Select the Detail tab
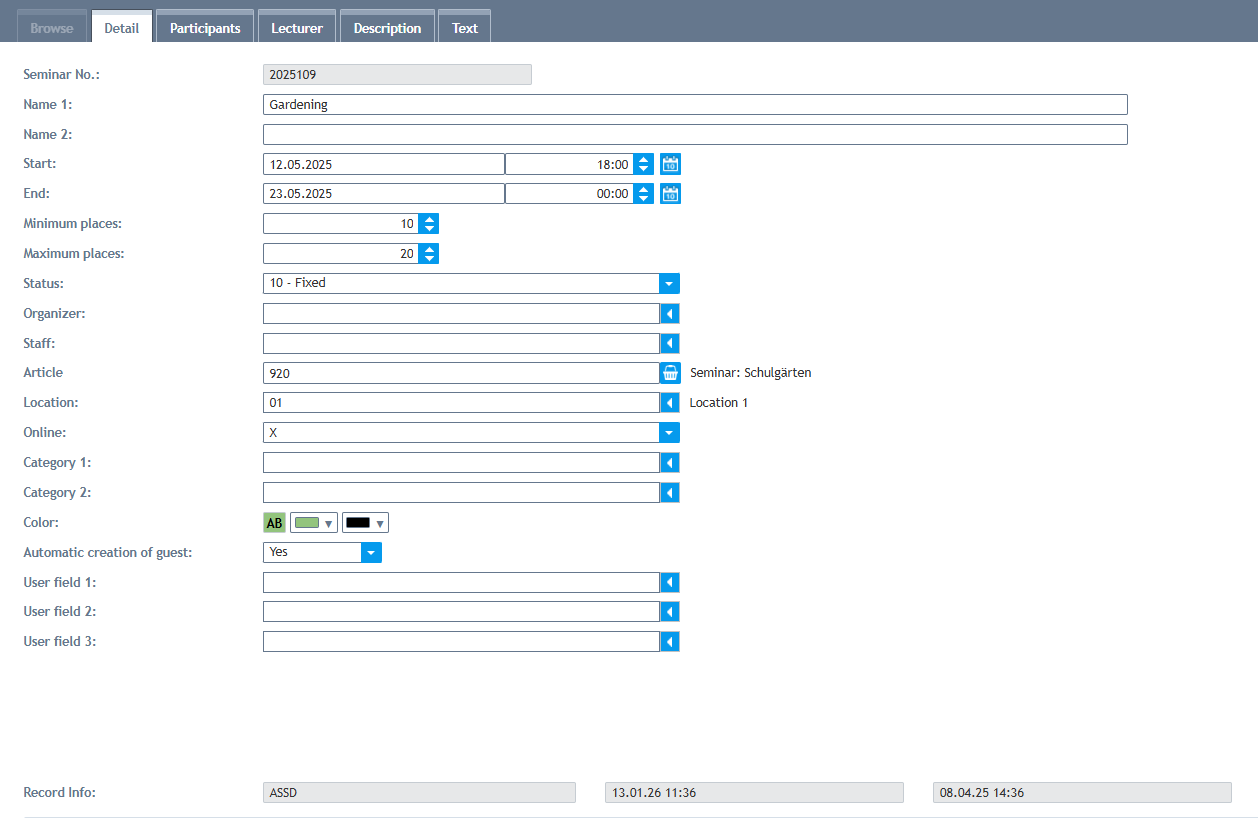Image resolution: width=1258 pixels, height=818 pixels. pyautogui.click(x=122, y=28)
